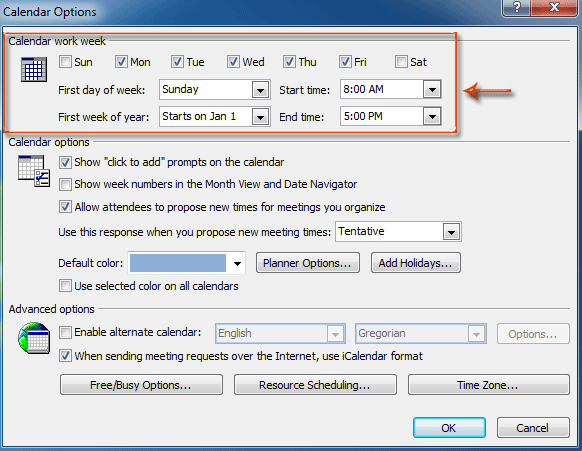Click the help question mark button
This screenshot has width=582, height=451.
tap(516, 7)
